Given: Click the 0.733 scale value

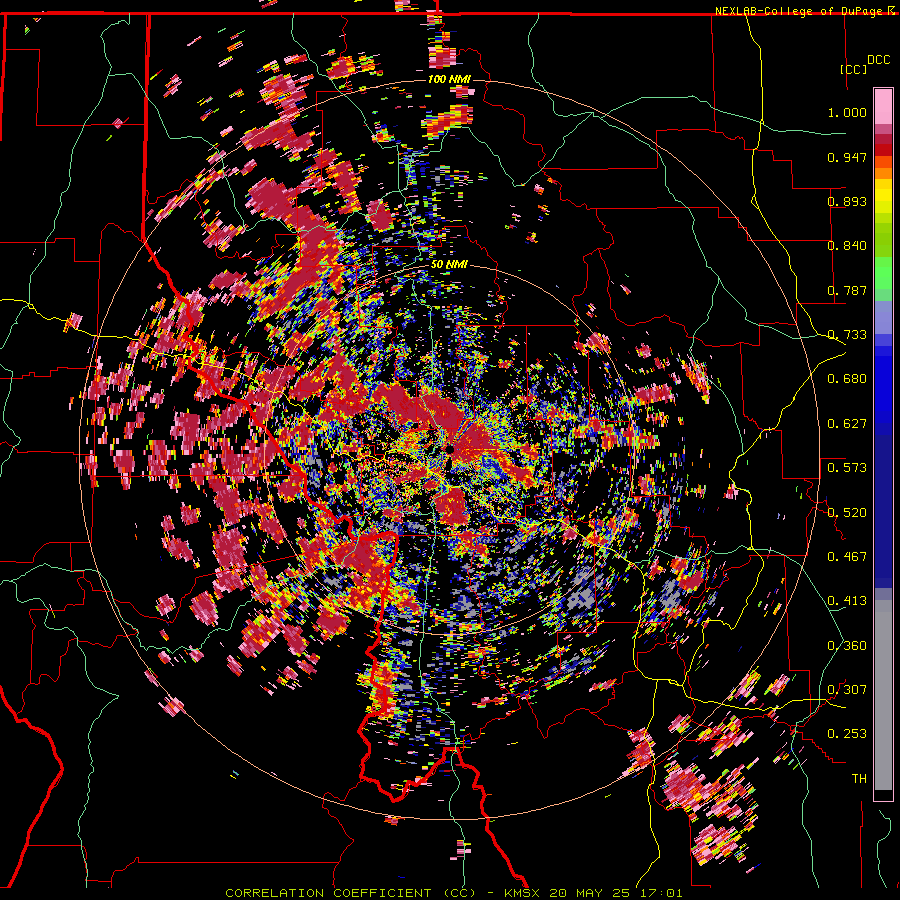Looking at the screenshot, I should click(x=847, y=335).
